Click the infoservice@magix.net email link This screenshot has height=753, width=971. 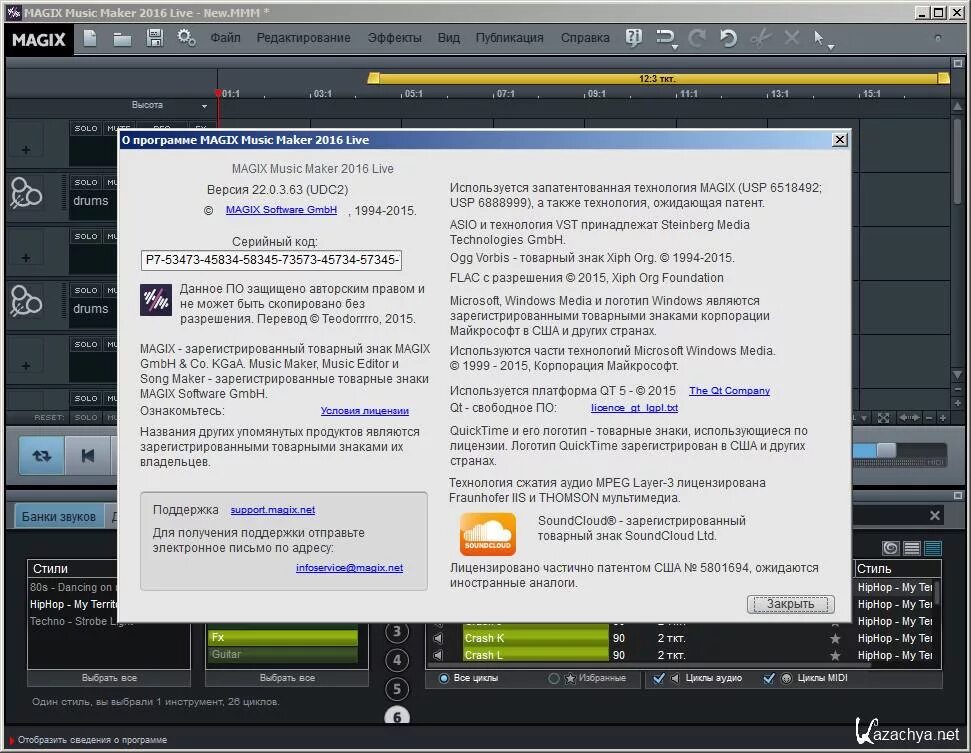click(x=349, y=567)
